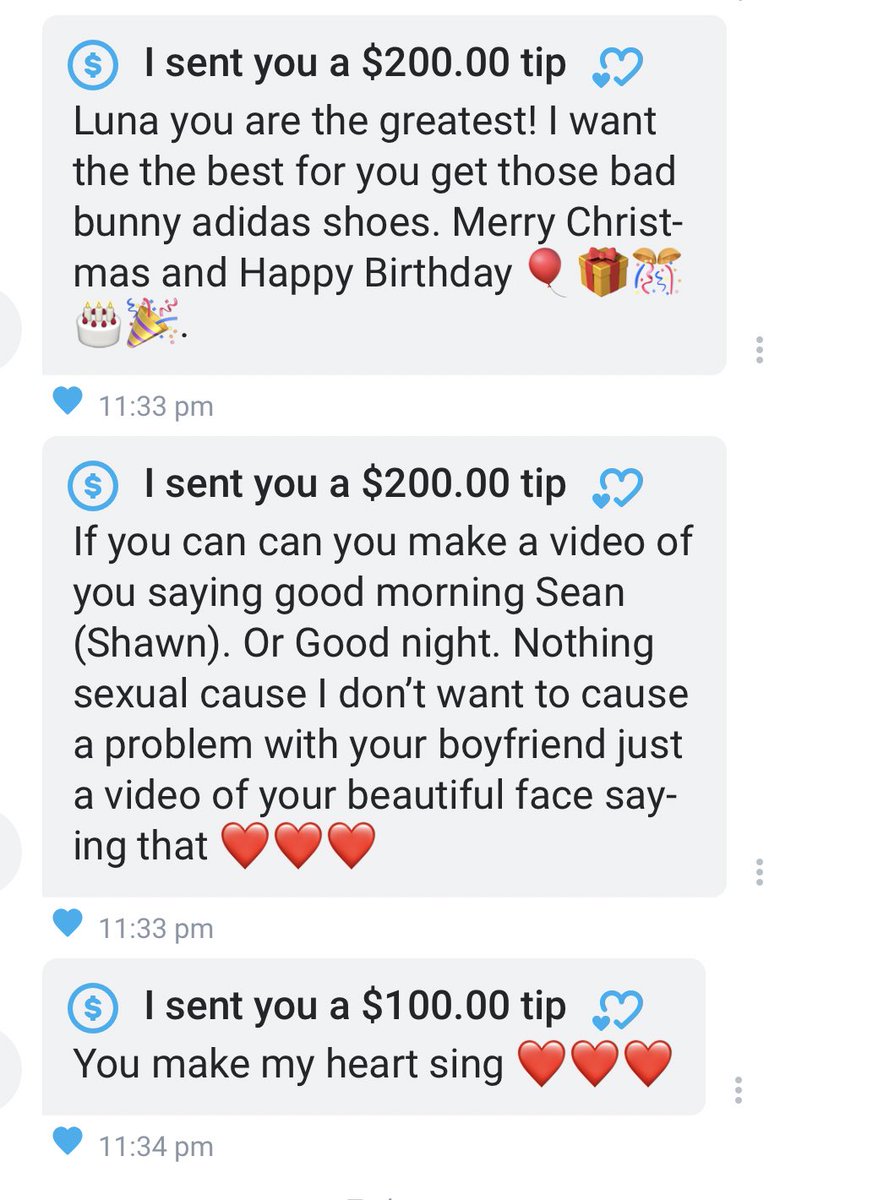This screenshot has width=878, height=1200.
Task: Tap the double-heart icon on the Merry Christmas tip
Action: click(617, 68)
